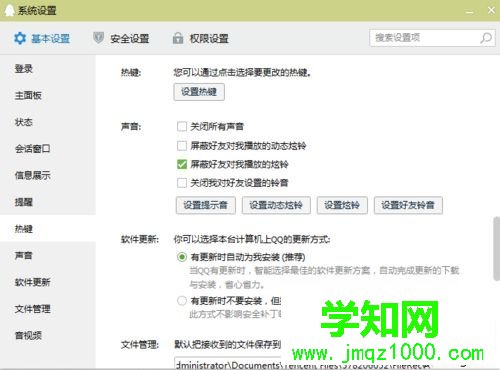Image resolution: width=500 pixels, height=370 pixels.
Task: Click the 设置动态炫铃 button
Action: click(x=276, y=205)
